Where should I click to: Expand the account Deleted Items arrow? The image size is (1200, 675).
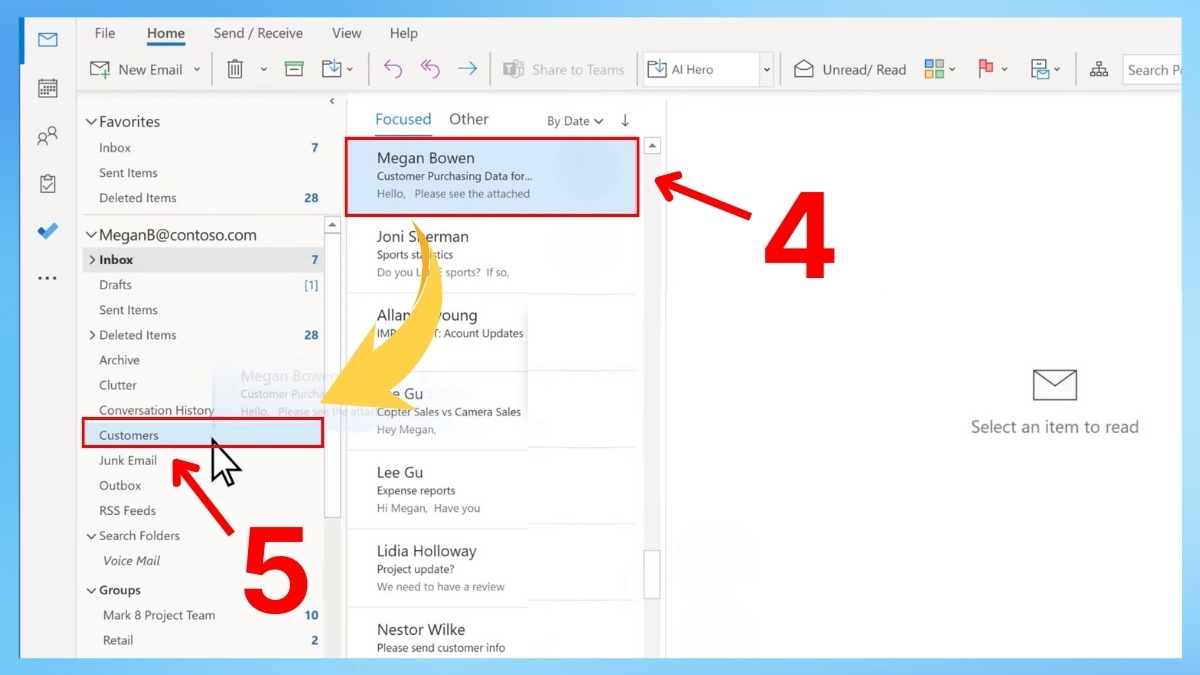(x=92, y=335)
